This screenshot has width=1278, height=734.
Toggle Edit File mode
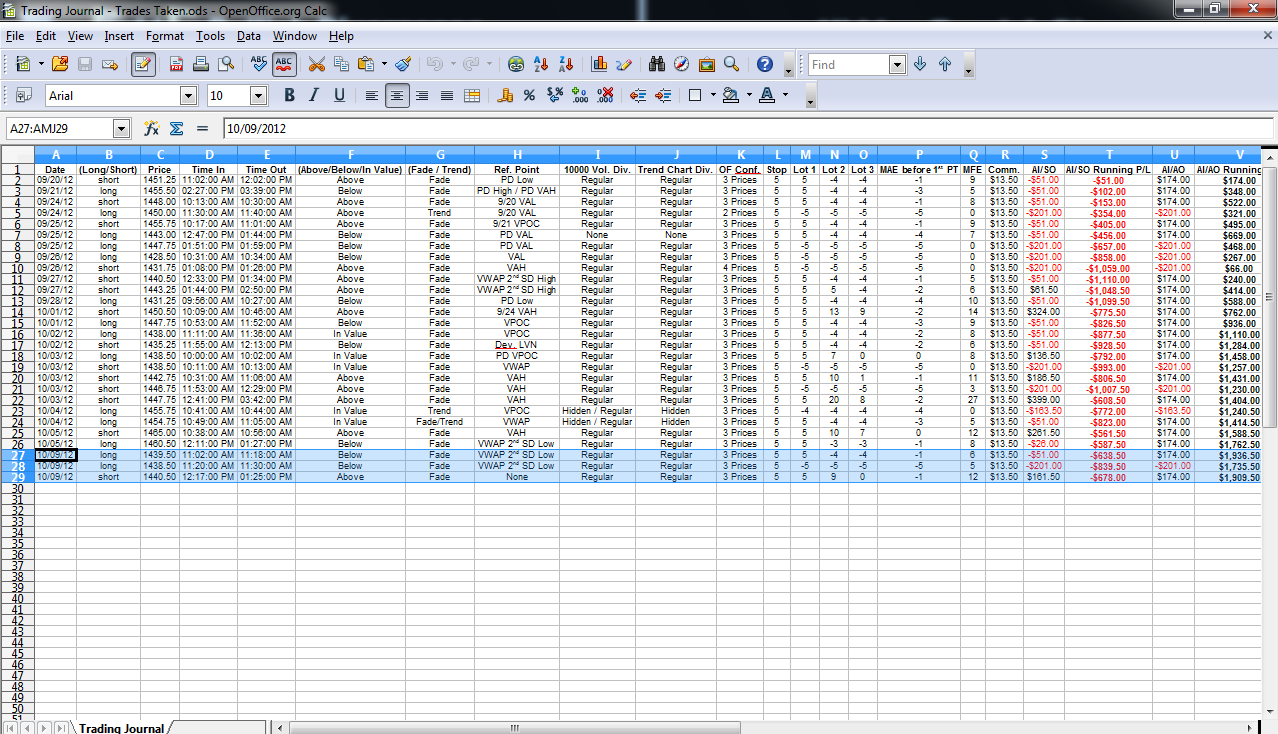pos(143,64)
